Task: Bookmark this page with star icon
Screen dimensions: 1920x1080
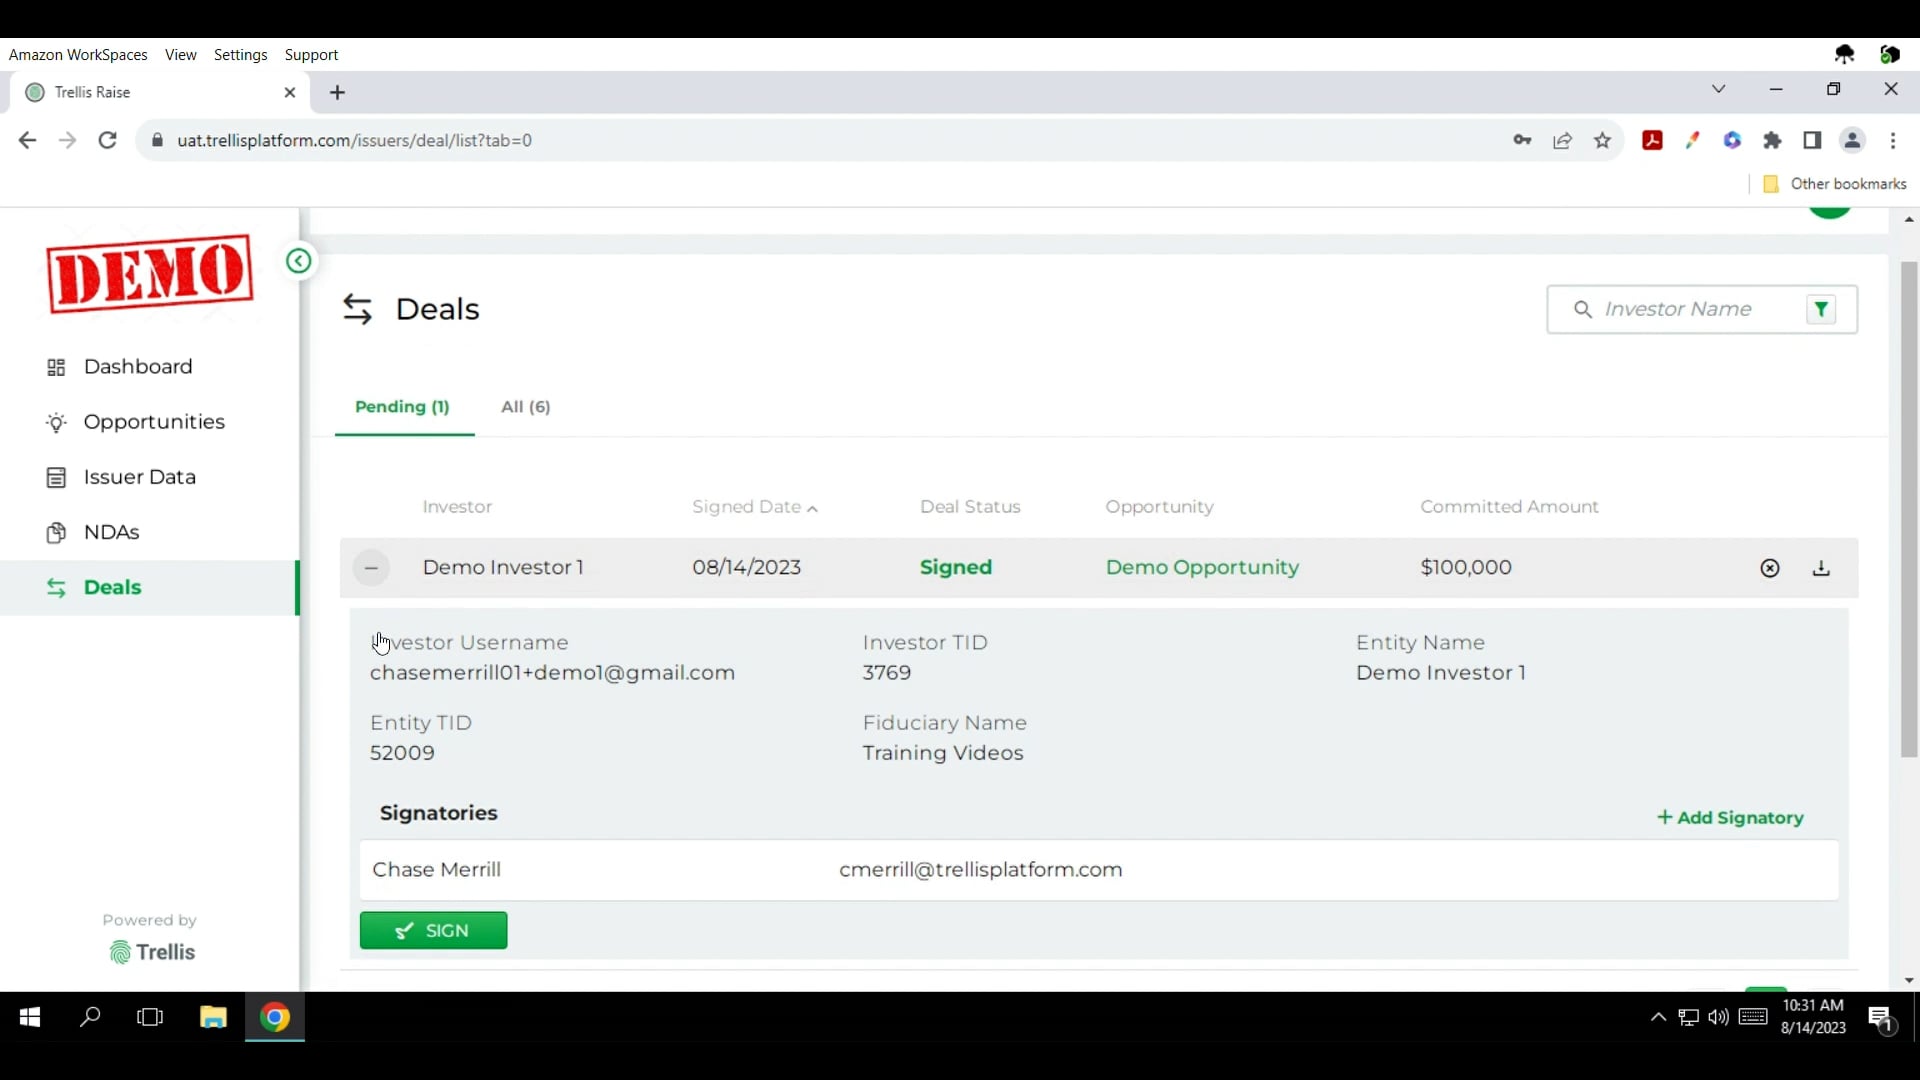Action: 1603,140
